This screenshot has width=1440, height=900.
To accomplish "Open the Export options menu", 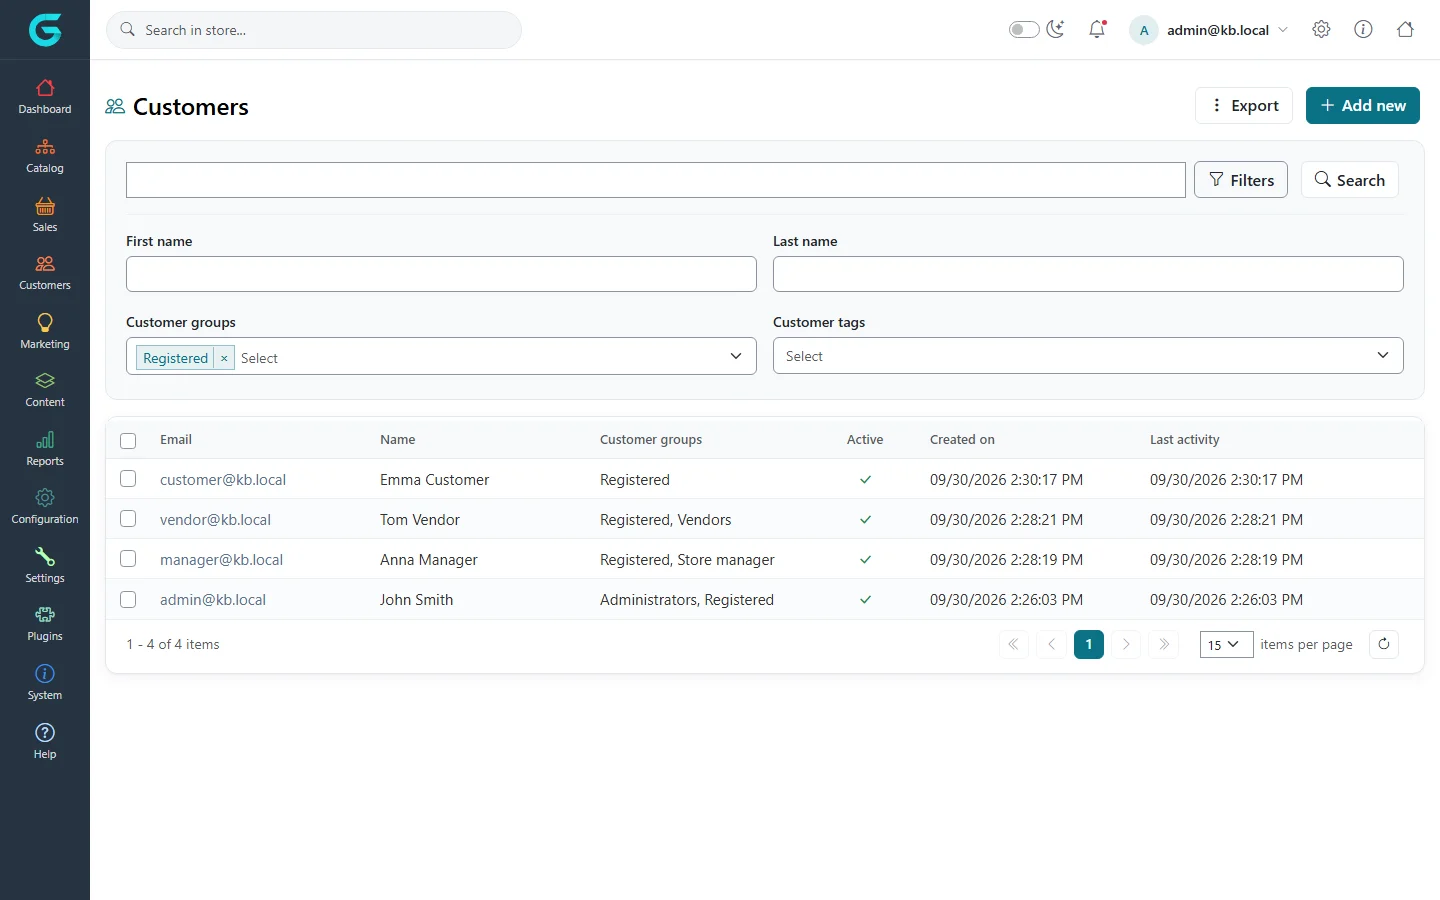I will [1244, 105].
